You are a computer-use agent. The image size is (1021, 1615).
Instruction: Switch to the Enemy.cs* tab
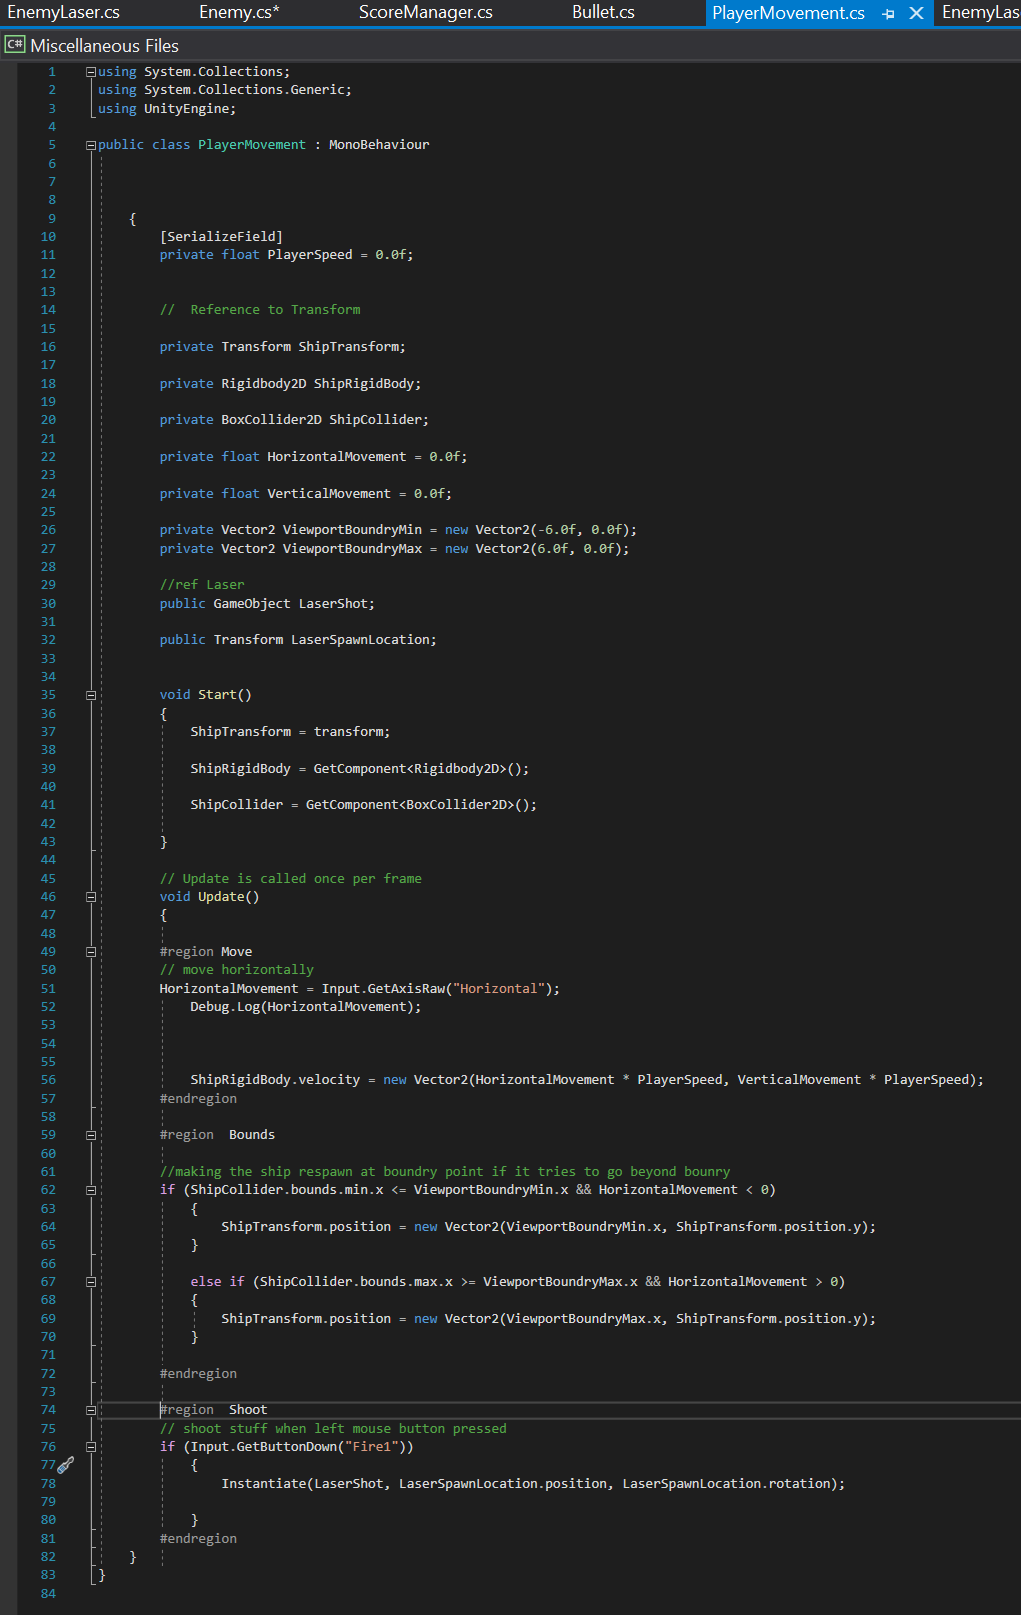(x=239, y=13)
